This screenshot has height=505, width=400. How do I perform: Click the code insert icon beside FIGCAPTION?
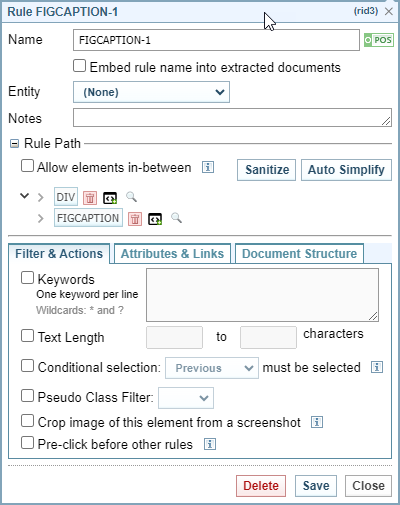pyautogui.click(x=155, y=219)
